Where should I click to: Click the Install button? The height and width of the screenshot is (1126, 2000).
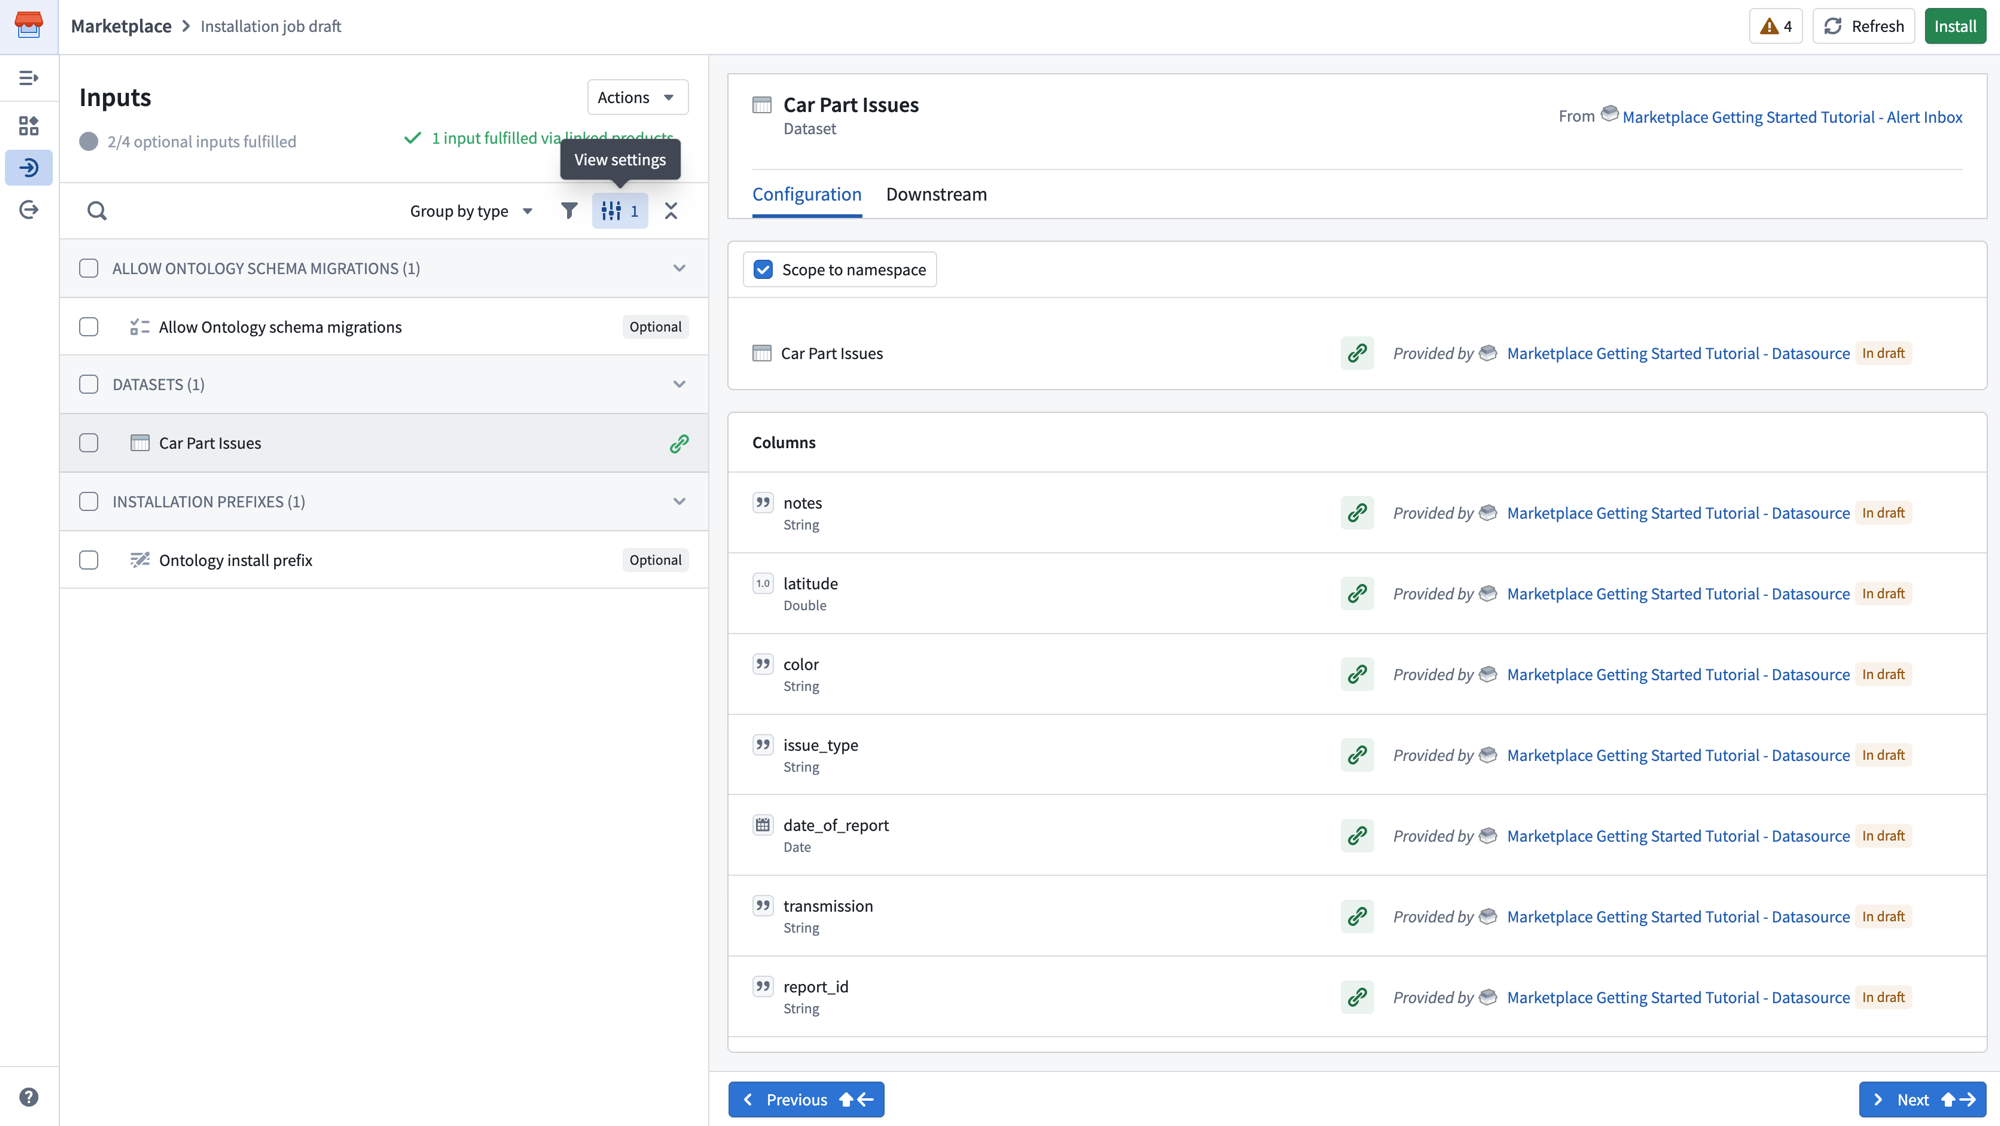1955,26
